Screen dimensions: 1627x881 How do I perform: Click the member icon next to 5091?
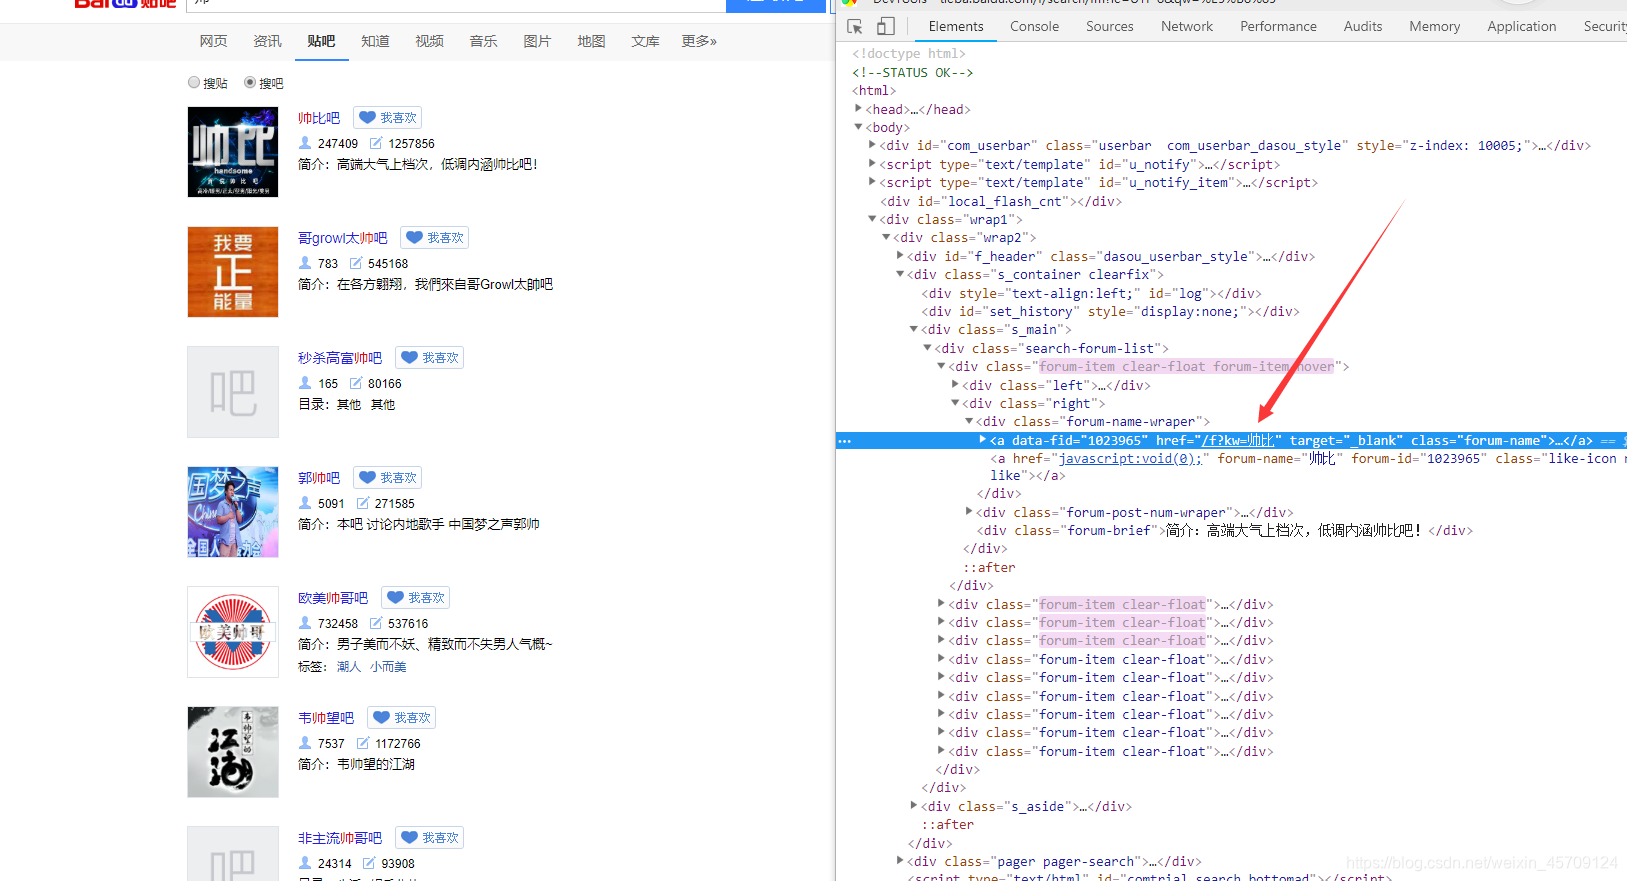(x=305, y=503)
